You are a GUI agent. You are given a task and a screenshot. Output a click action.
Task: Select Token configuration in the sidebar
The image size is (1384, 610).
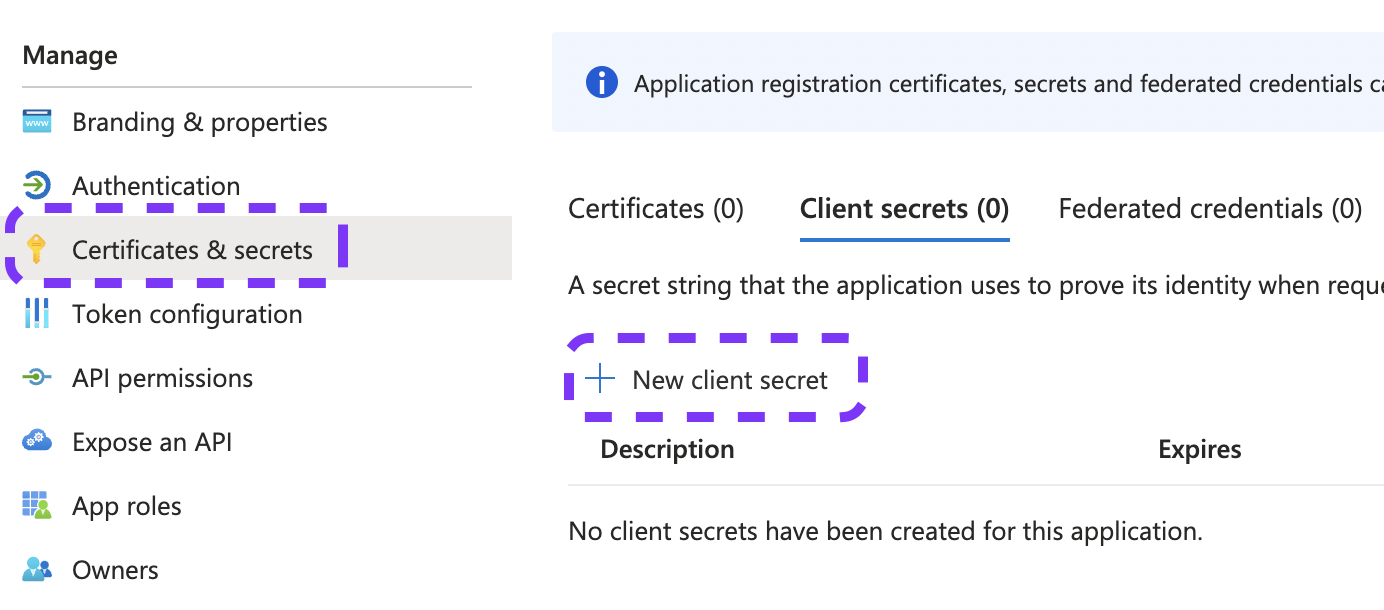187,313
